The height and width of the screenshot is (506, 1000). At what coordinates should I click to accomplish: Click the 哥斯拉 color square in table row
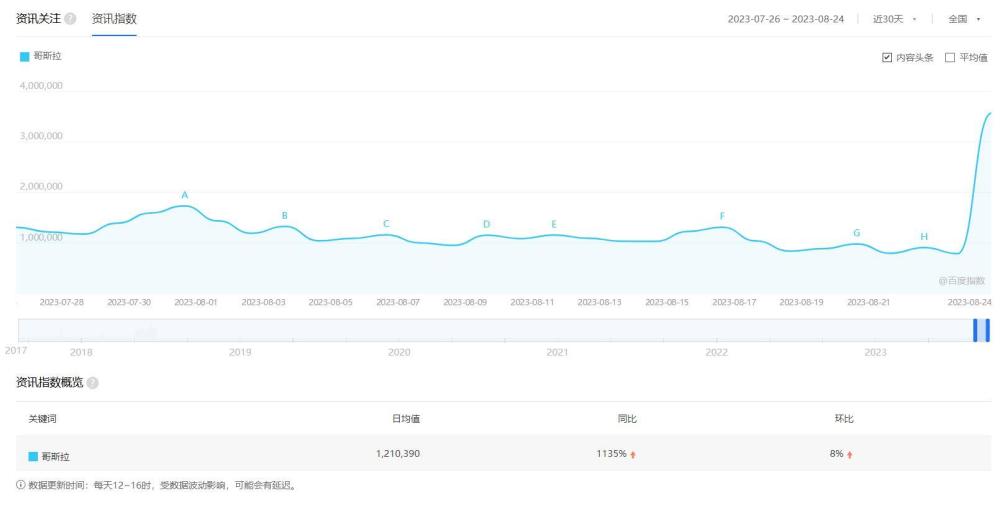33,457
